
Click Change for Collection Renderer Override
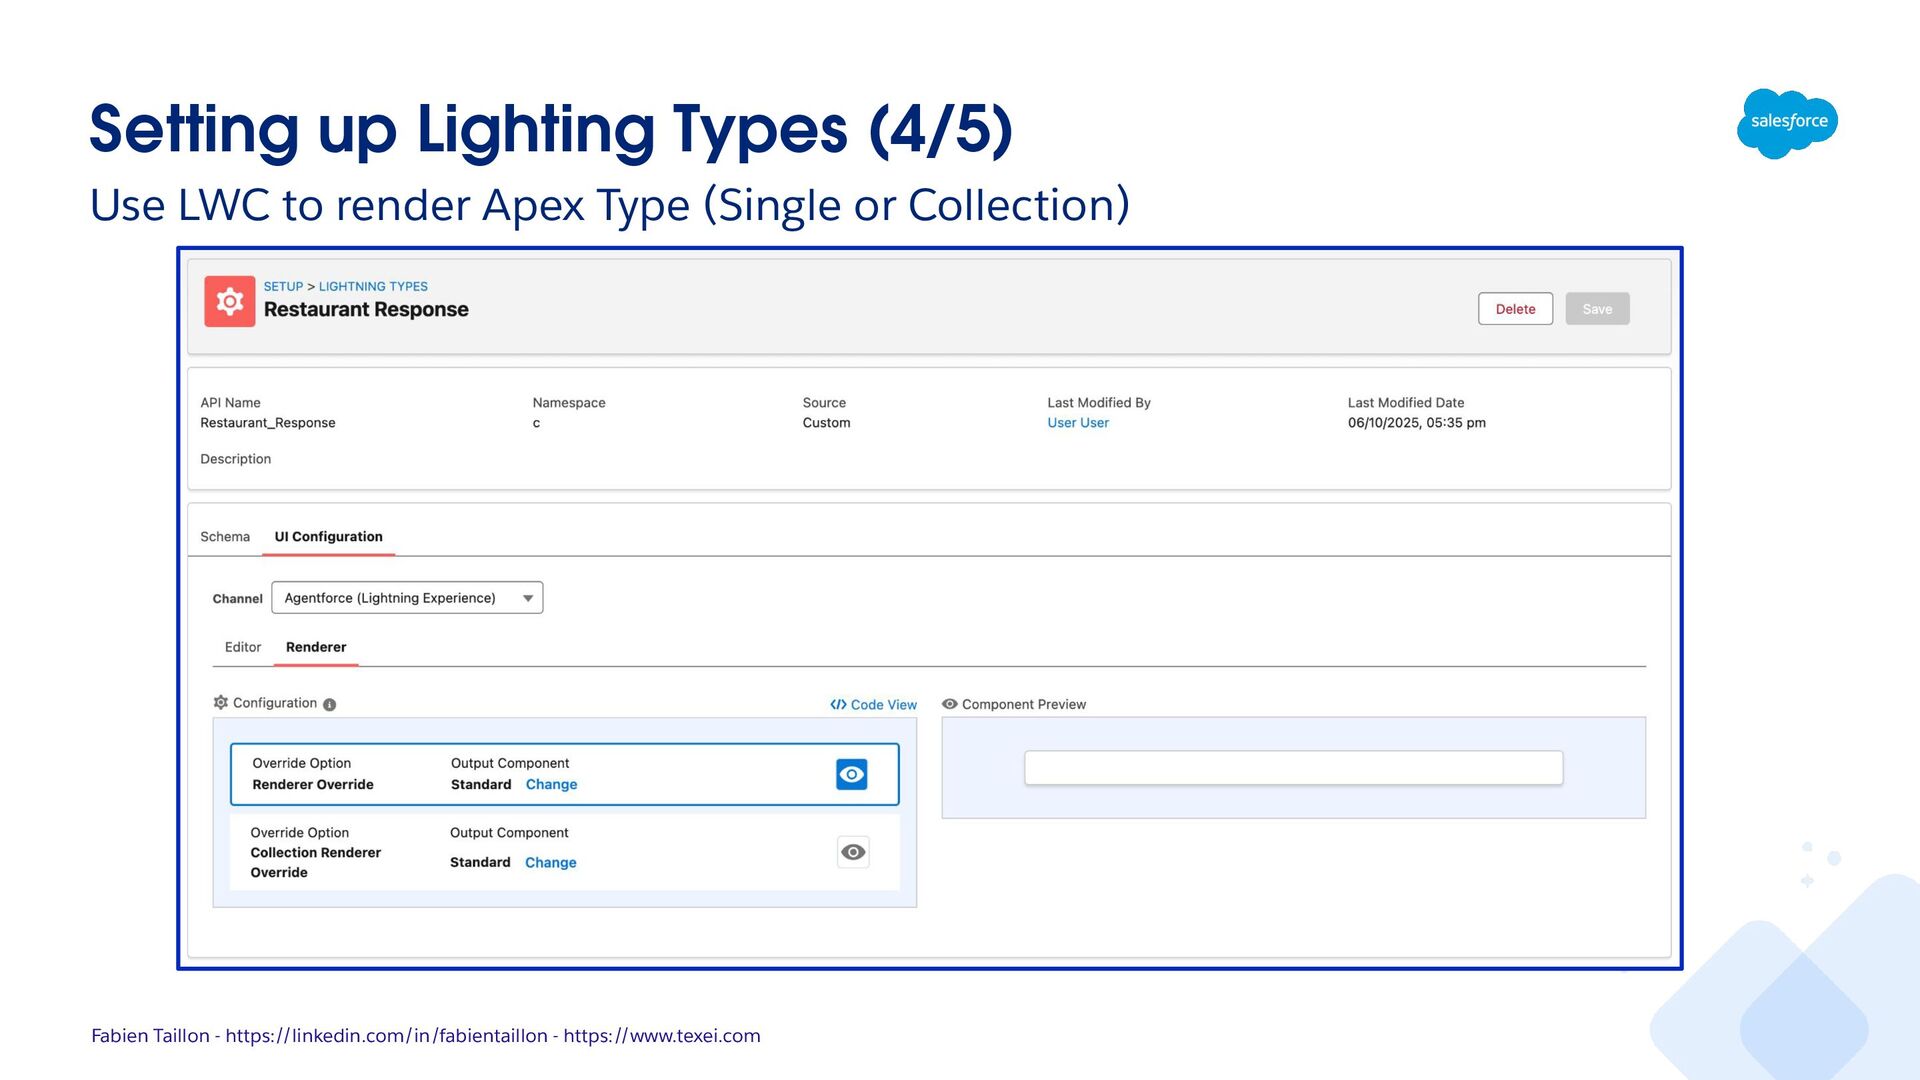550,863
